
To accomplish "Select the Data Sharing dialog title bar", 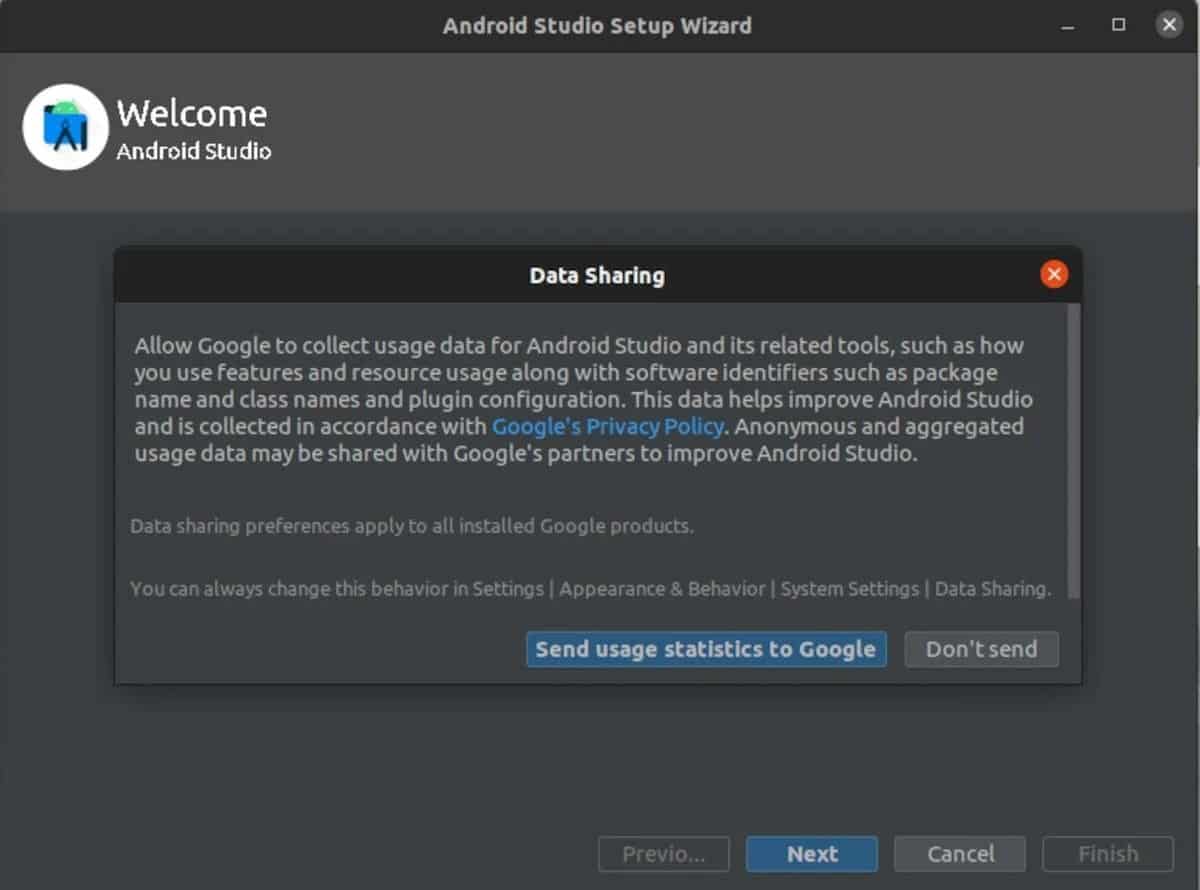I will pos(597,275).
